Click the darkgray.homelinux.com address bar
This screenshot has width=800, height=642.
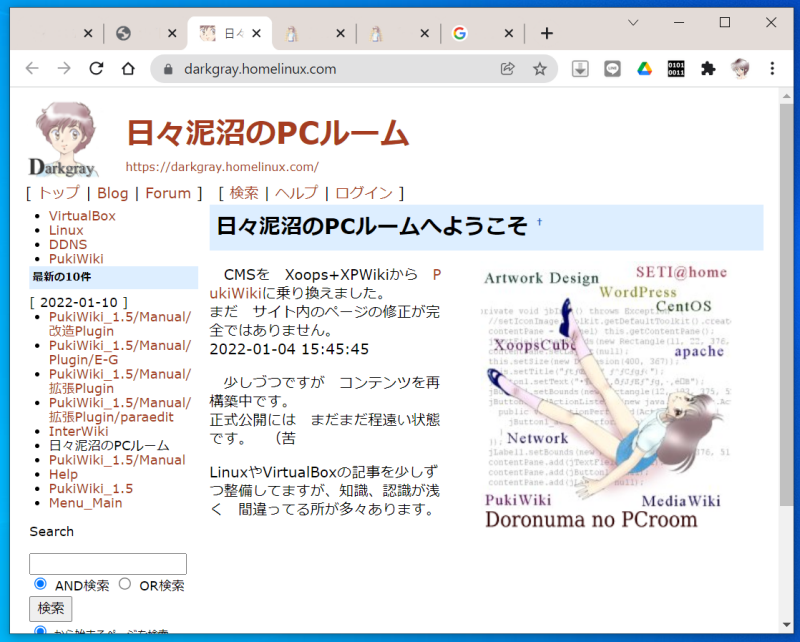(x=354, y=69)
